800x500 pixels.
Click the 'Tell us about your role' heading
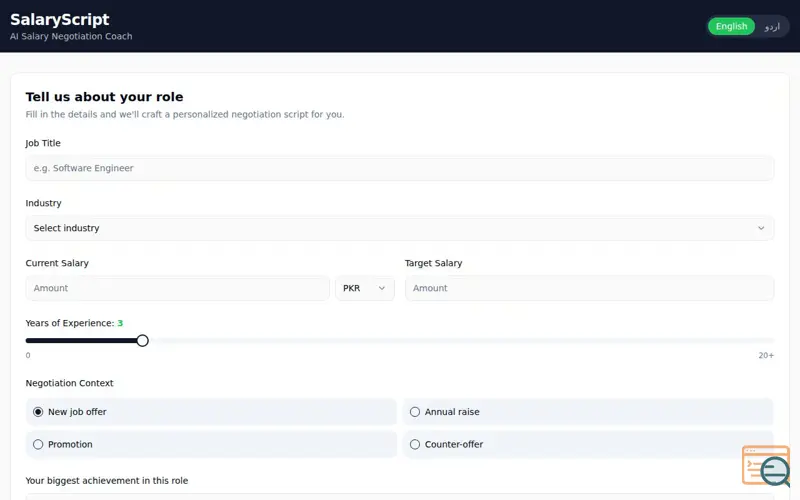(x=104, y=97)
